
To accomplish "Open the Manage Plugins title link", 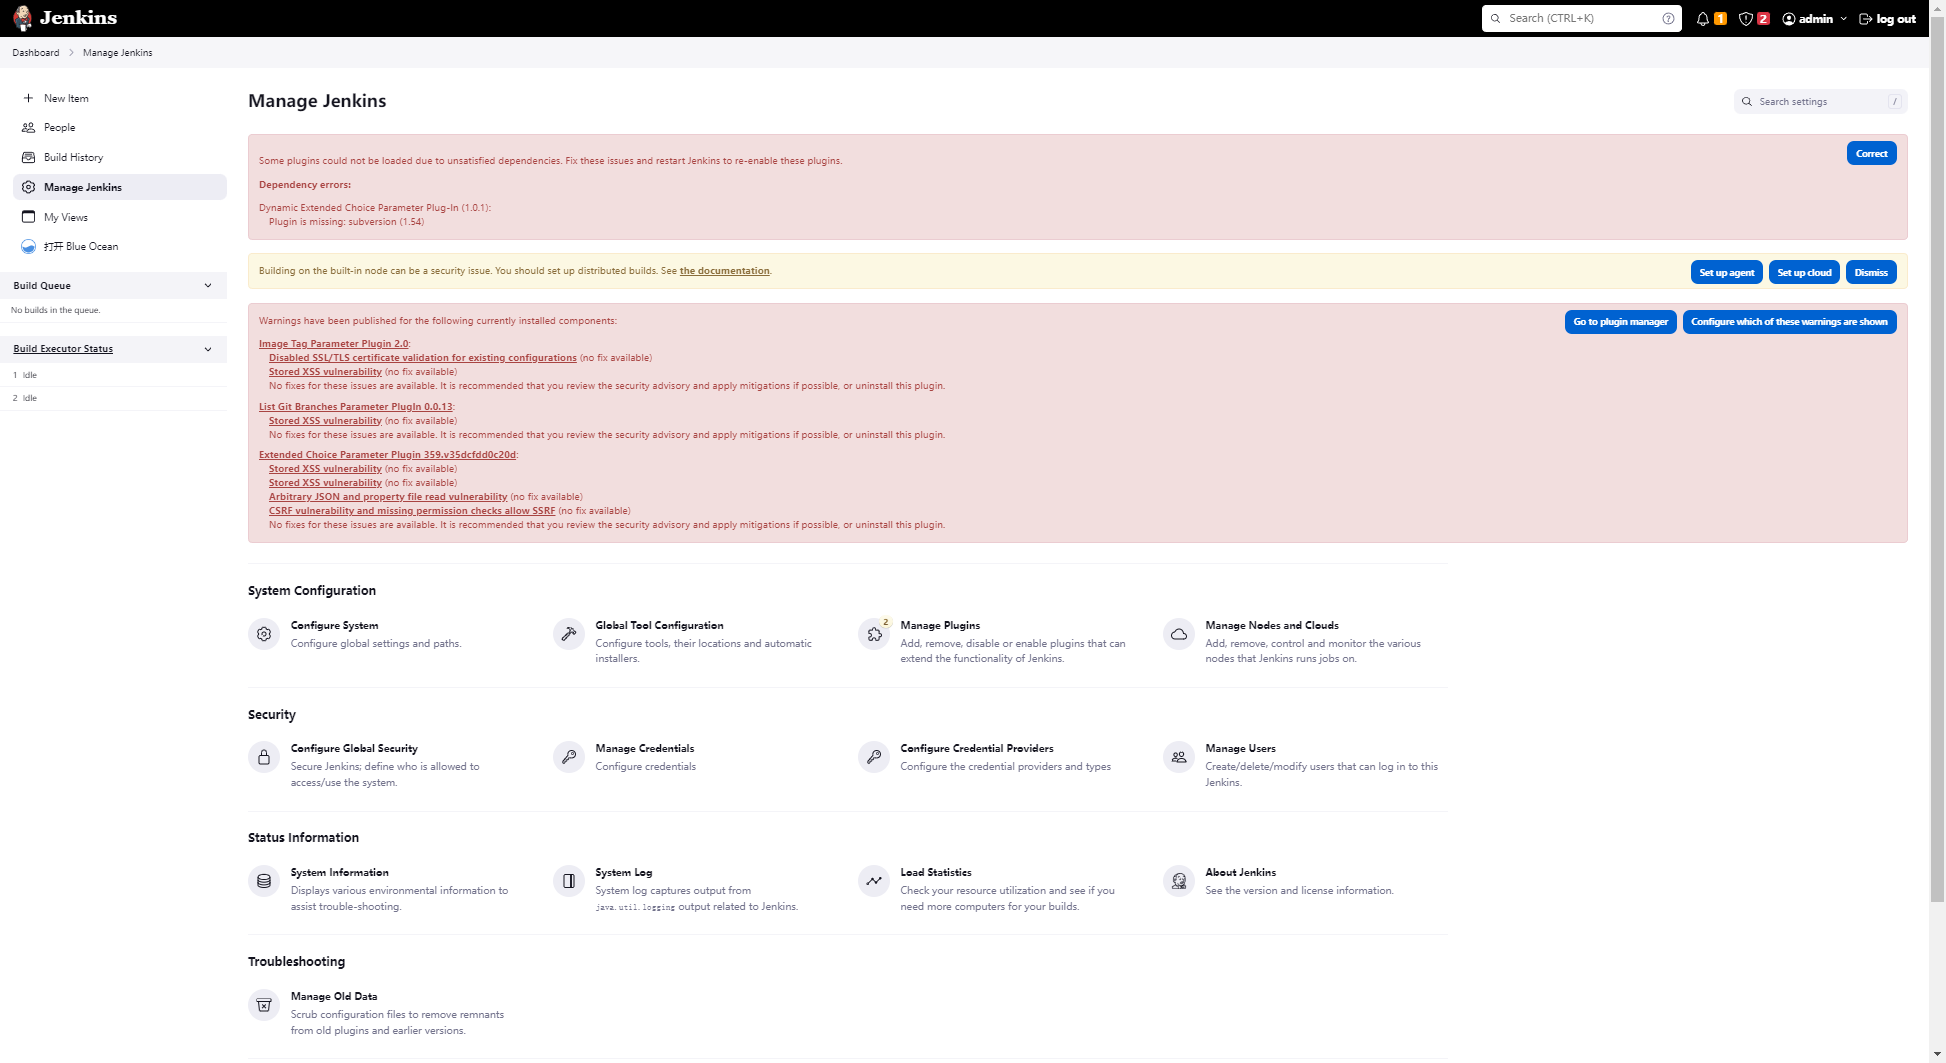I will tap(940, 625).
